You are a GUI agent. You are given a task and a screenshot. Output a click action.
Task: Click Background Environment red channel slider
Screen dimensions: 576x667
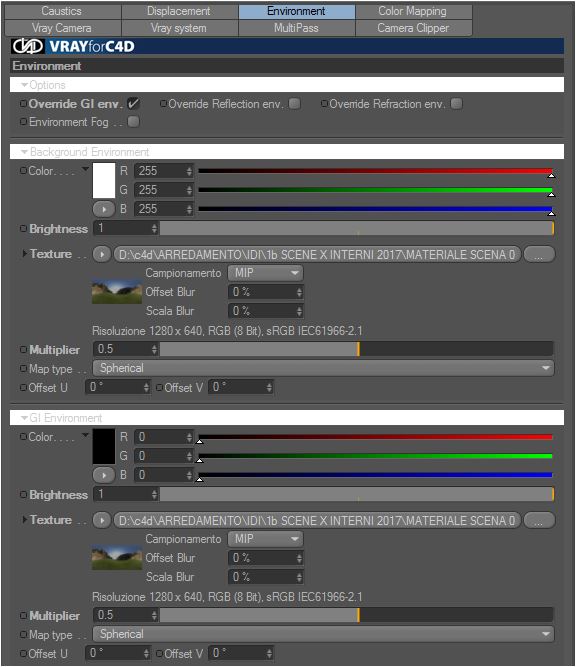pyautogui.click(x=376, y=171)
